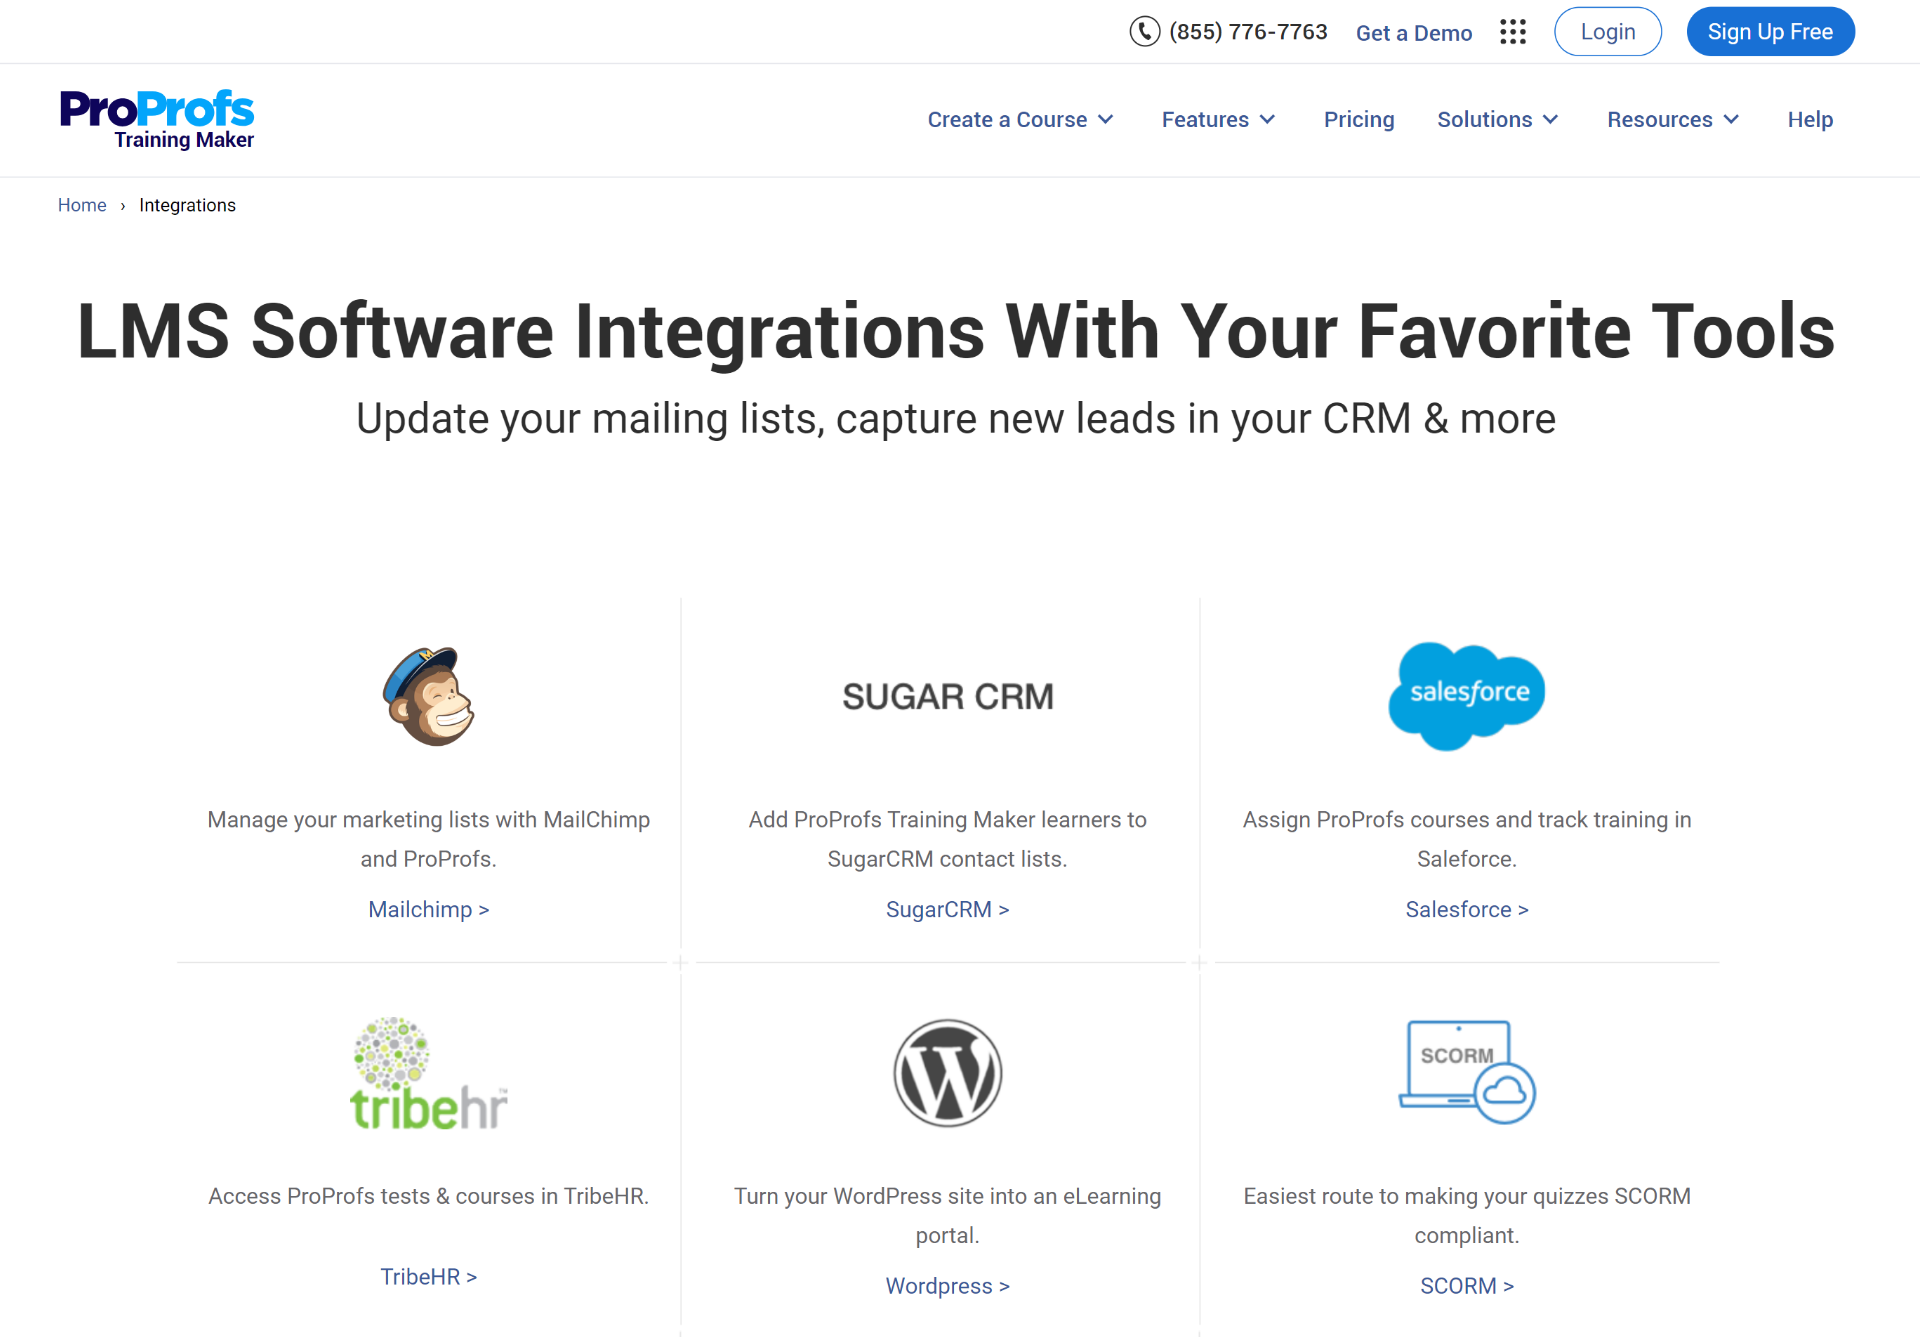Click the Get a Demo button
1920x1337 pixels.
coord(1411,31)
